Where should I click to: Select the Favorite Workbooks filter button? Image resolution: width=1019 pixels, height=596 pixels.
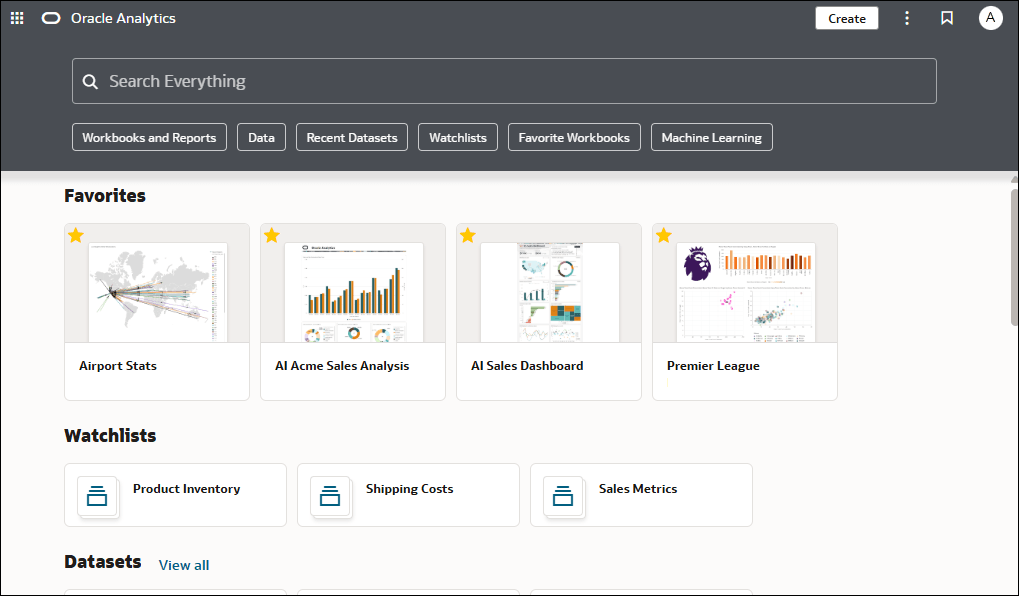point(574,137)
